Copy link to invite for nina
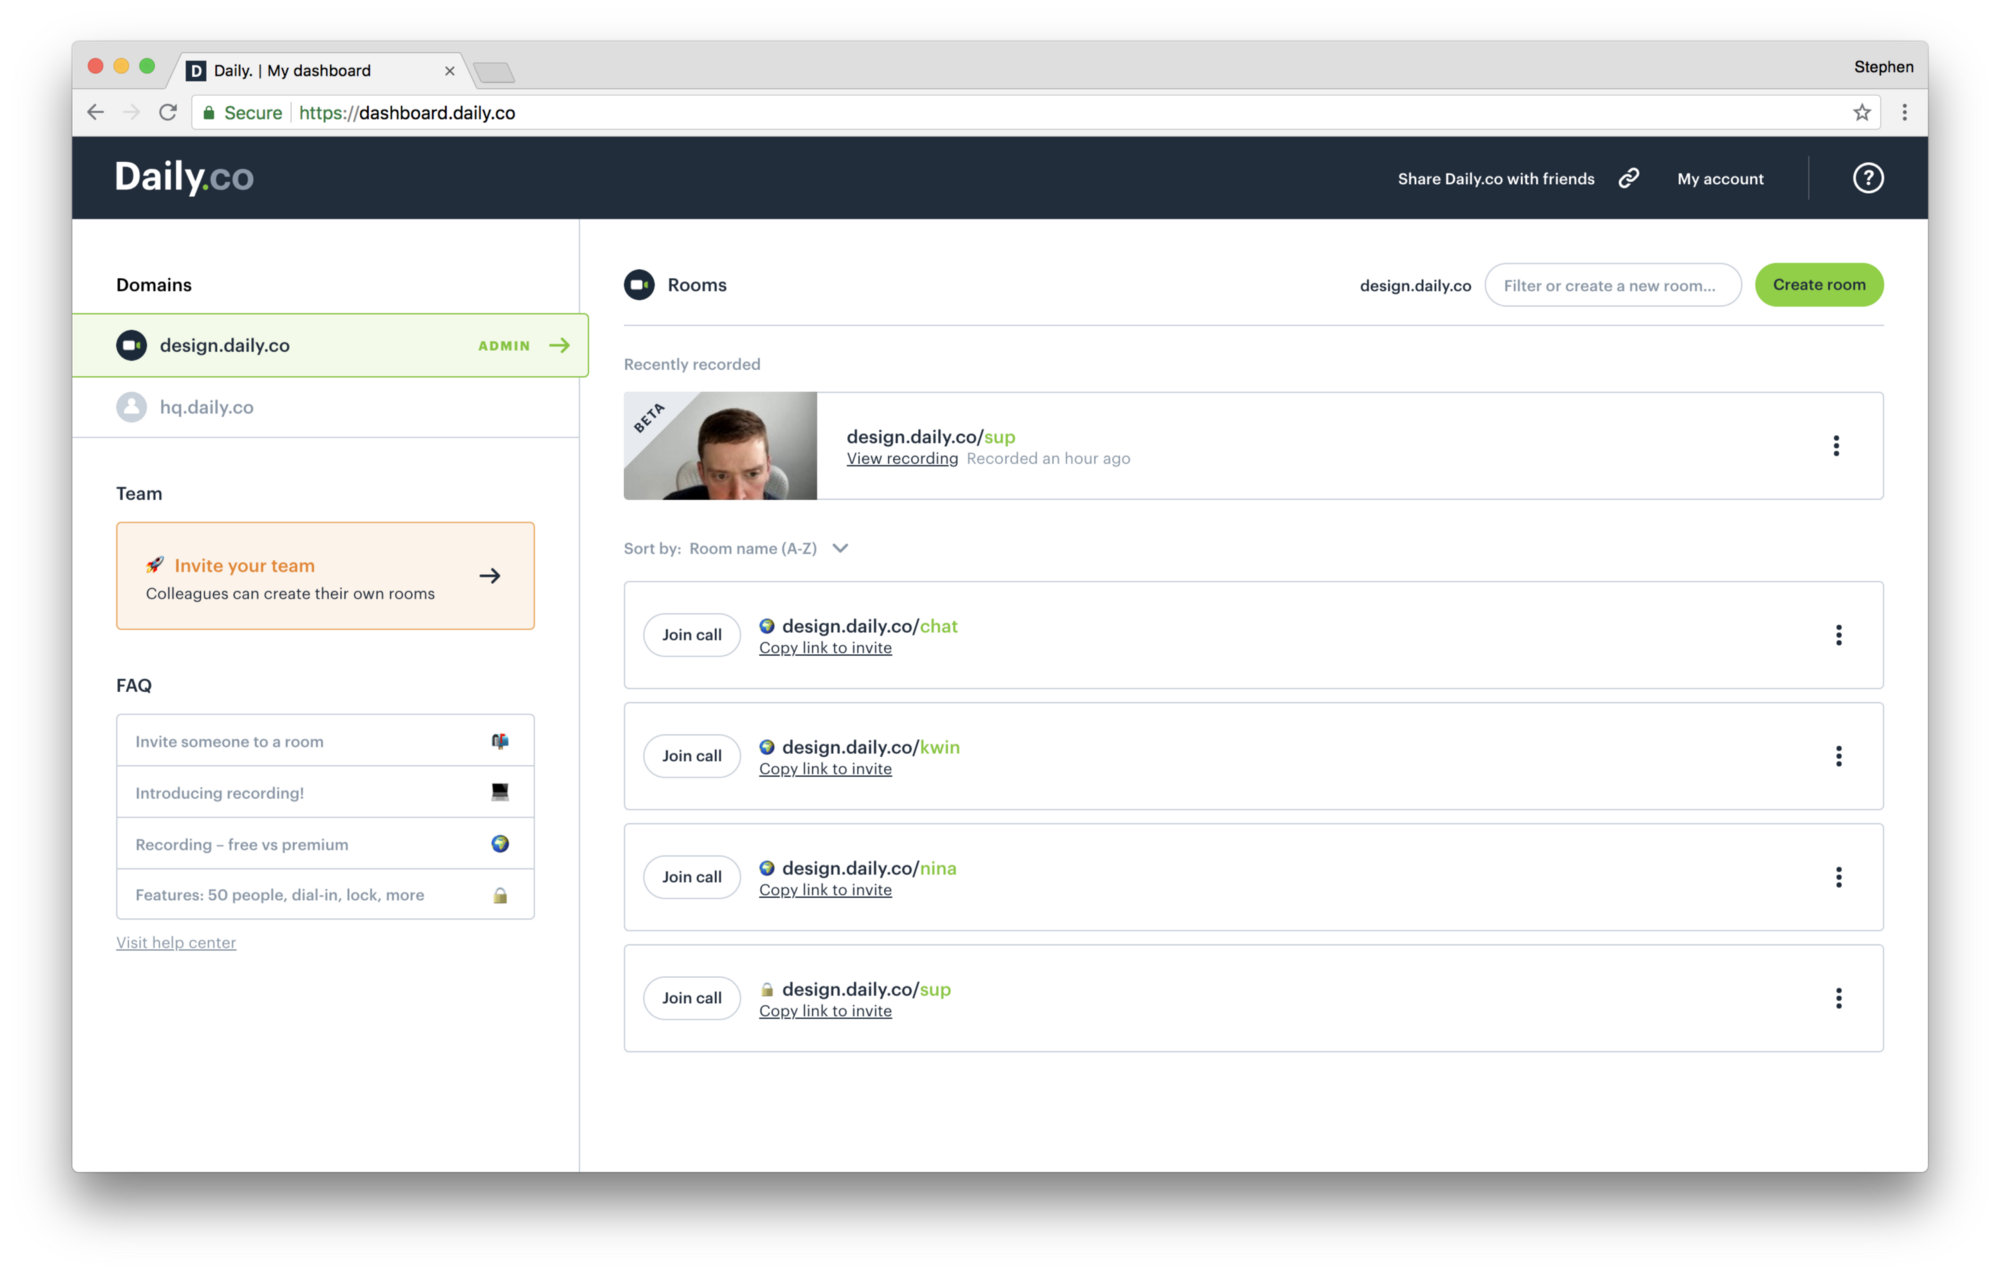This screenshot has width=2000, height=1275. (x=825, y=890)
